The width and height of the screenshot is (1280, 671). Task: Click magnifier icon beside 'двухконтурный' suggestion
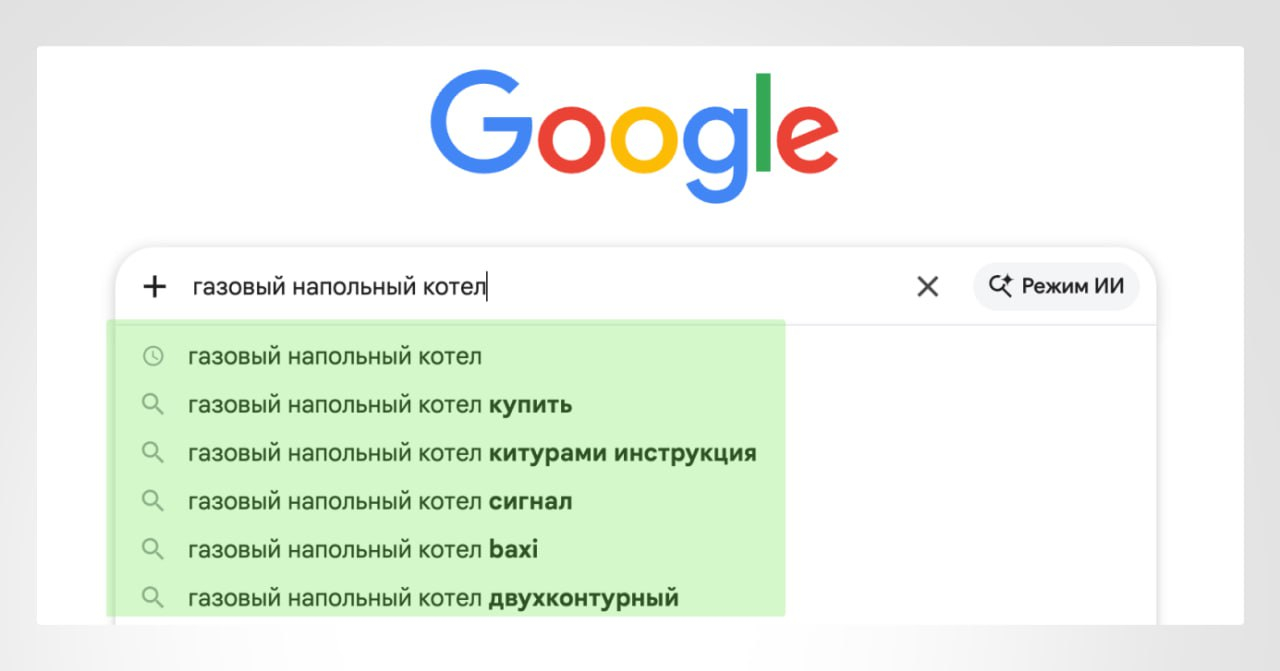[x=152, y=597]
